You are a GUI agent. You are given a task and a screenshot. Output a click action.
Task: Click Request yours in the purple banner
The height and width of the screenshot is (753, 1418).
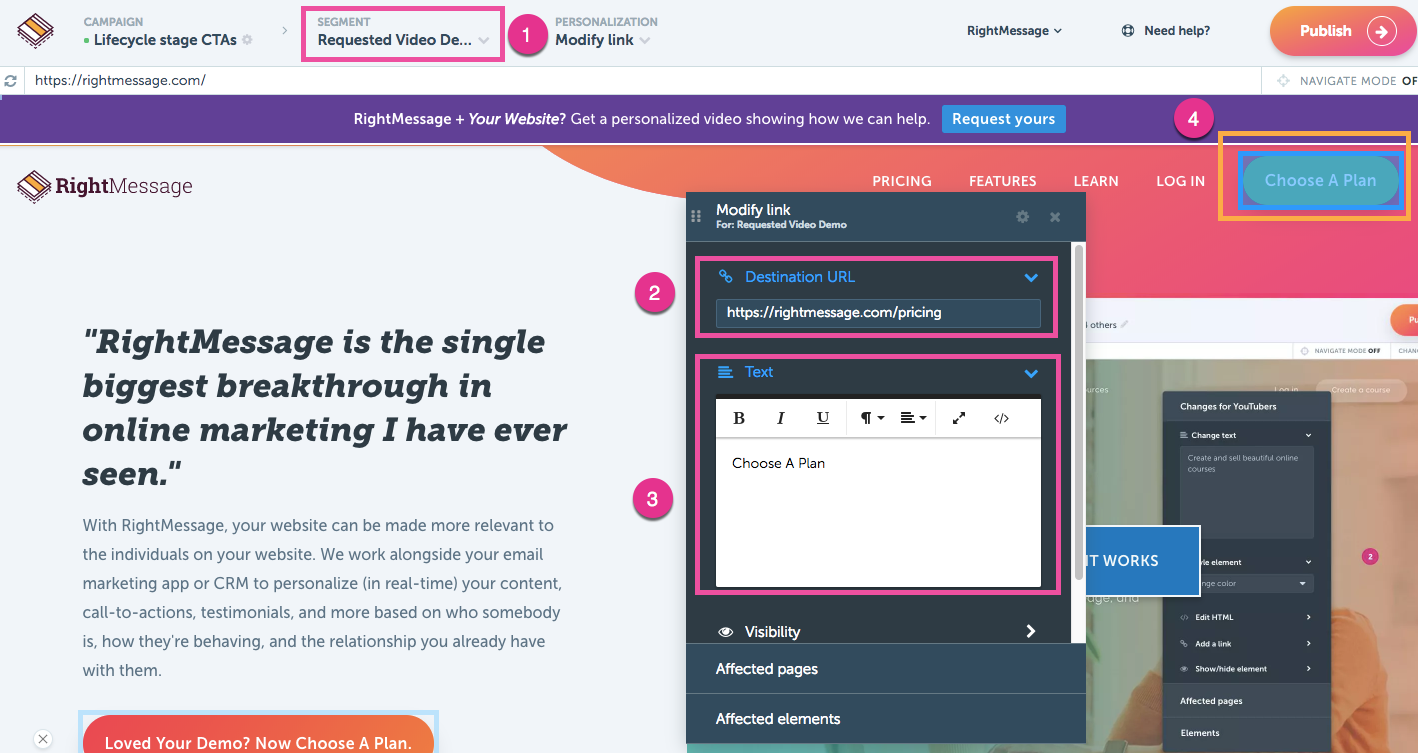point(1003,119)
